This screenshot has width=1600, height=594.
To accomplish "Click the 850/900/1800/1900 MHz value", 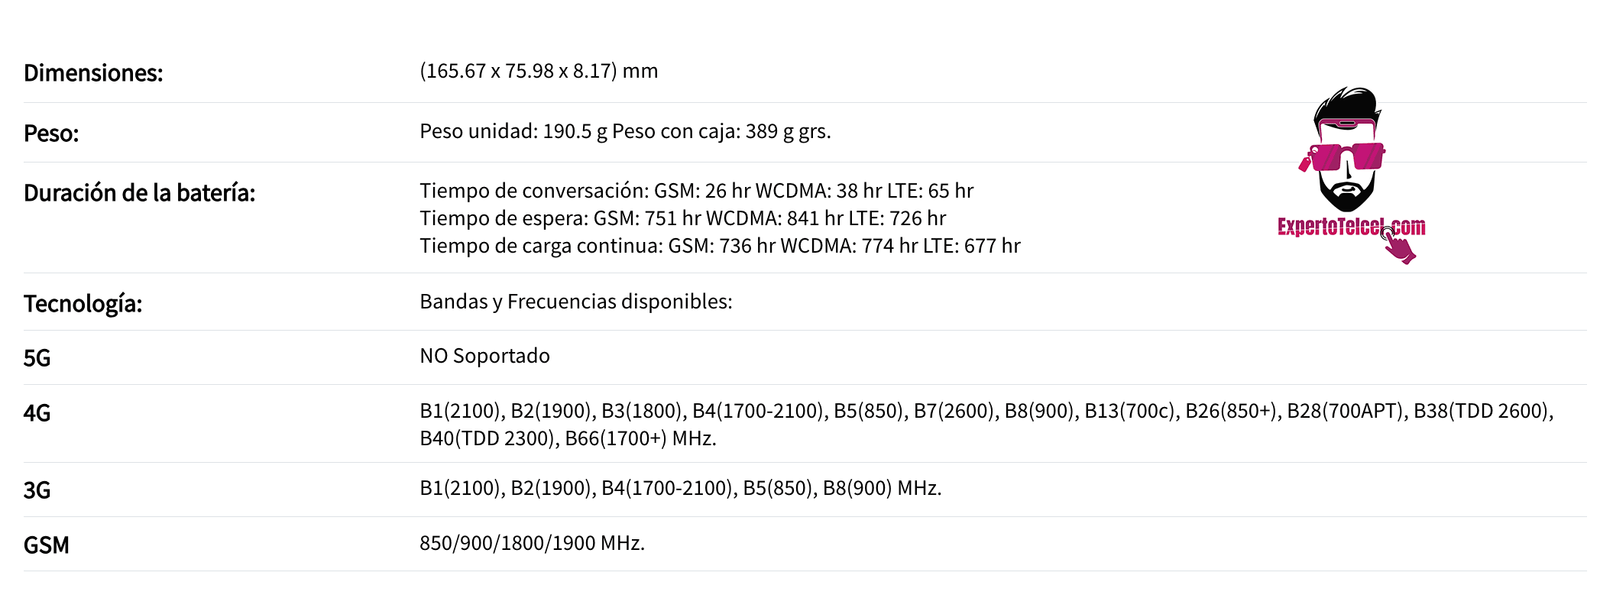I will [x=532, y=543].
